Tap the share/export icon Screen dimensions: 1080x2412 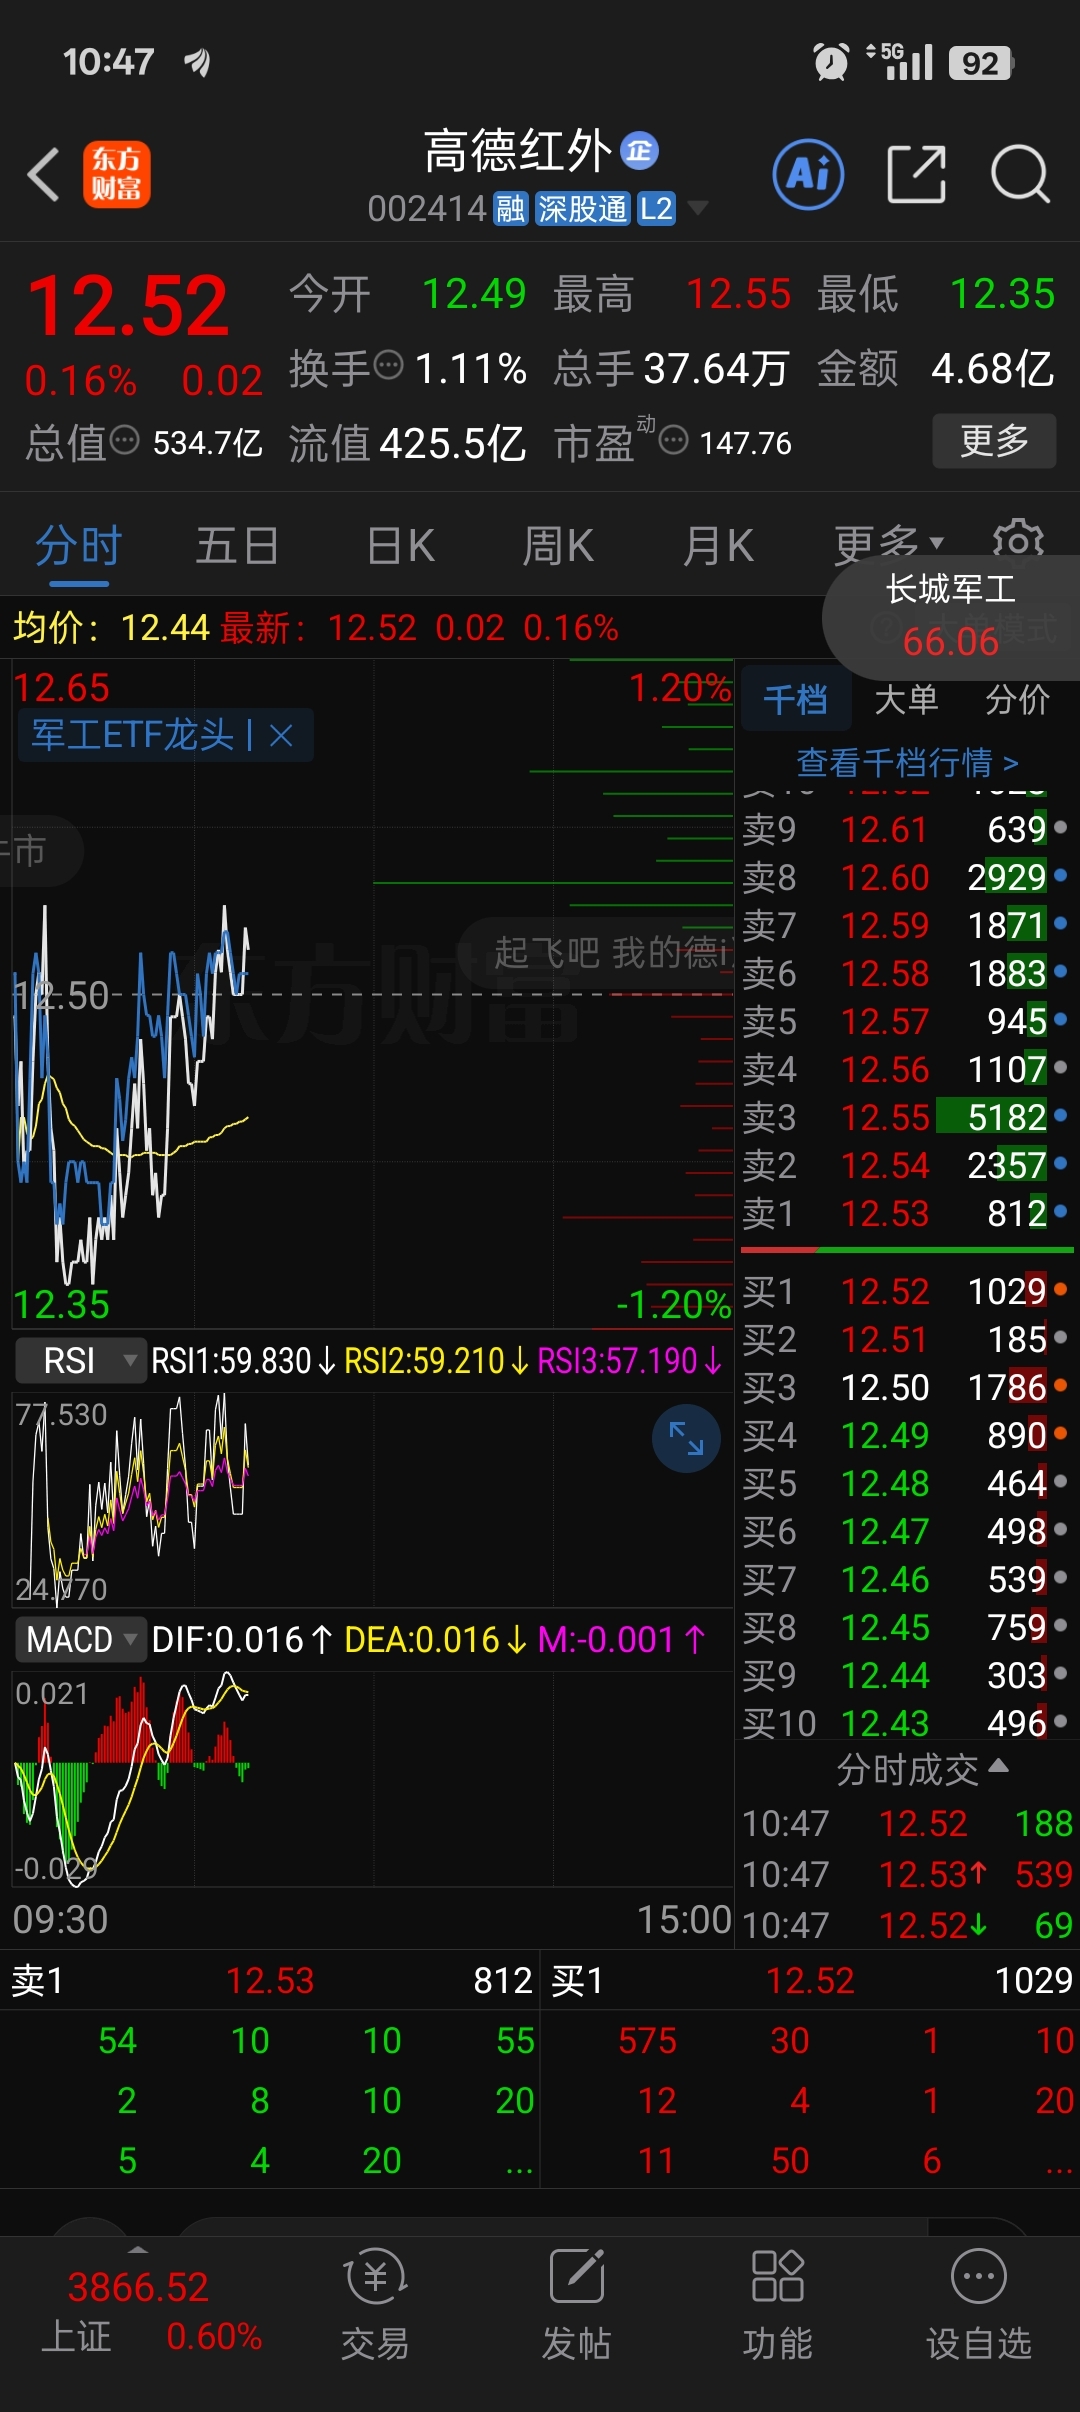[x=916, y=174]
